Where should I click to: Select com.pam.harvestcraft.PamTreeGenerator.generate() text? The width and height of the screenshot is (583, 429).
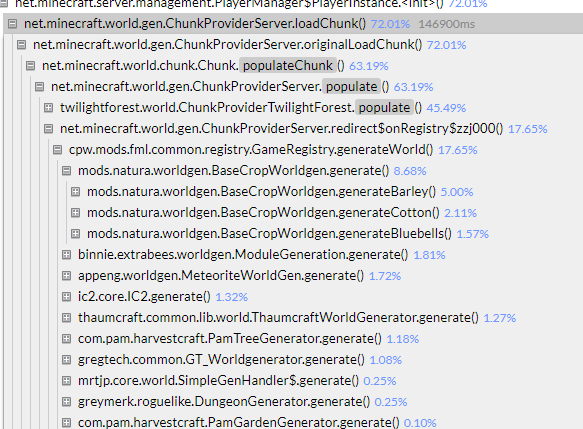230,339
